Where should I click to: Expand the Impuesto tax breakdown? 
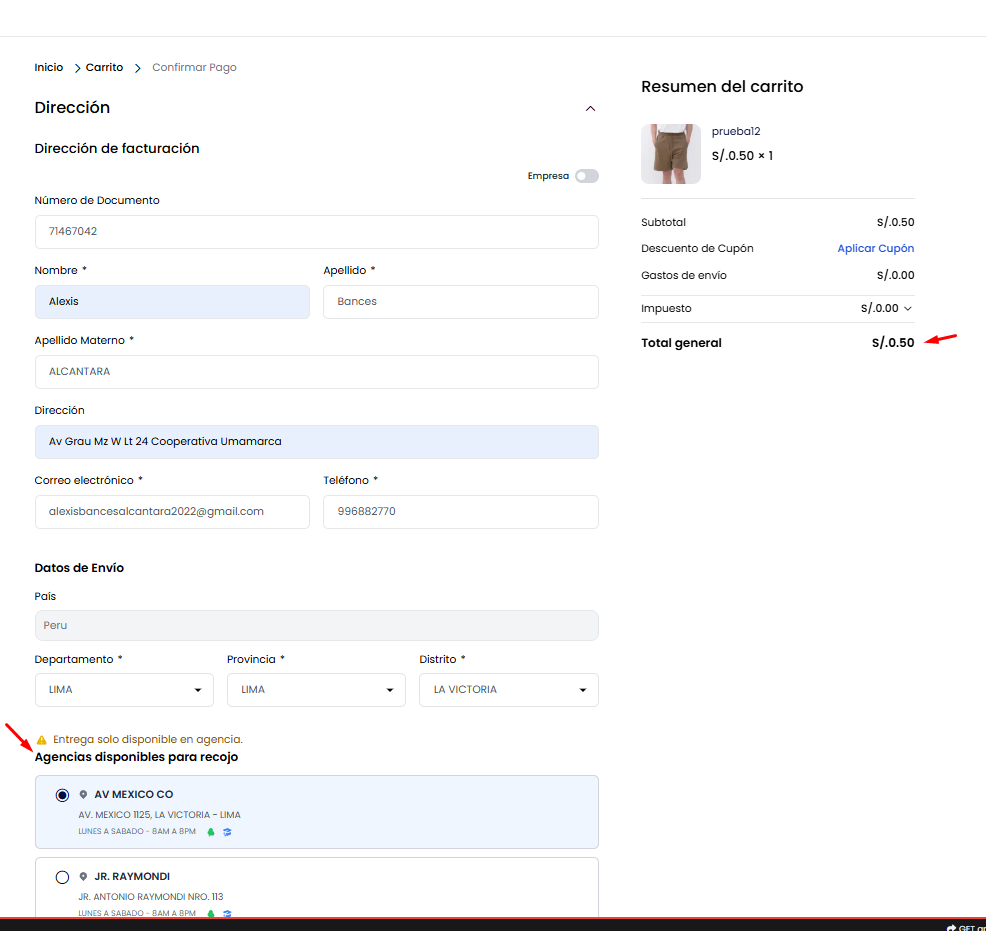[x=908, y=309]
